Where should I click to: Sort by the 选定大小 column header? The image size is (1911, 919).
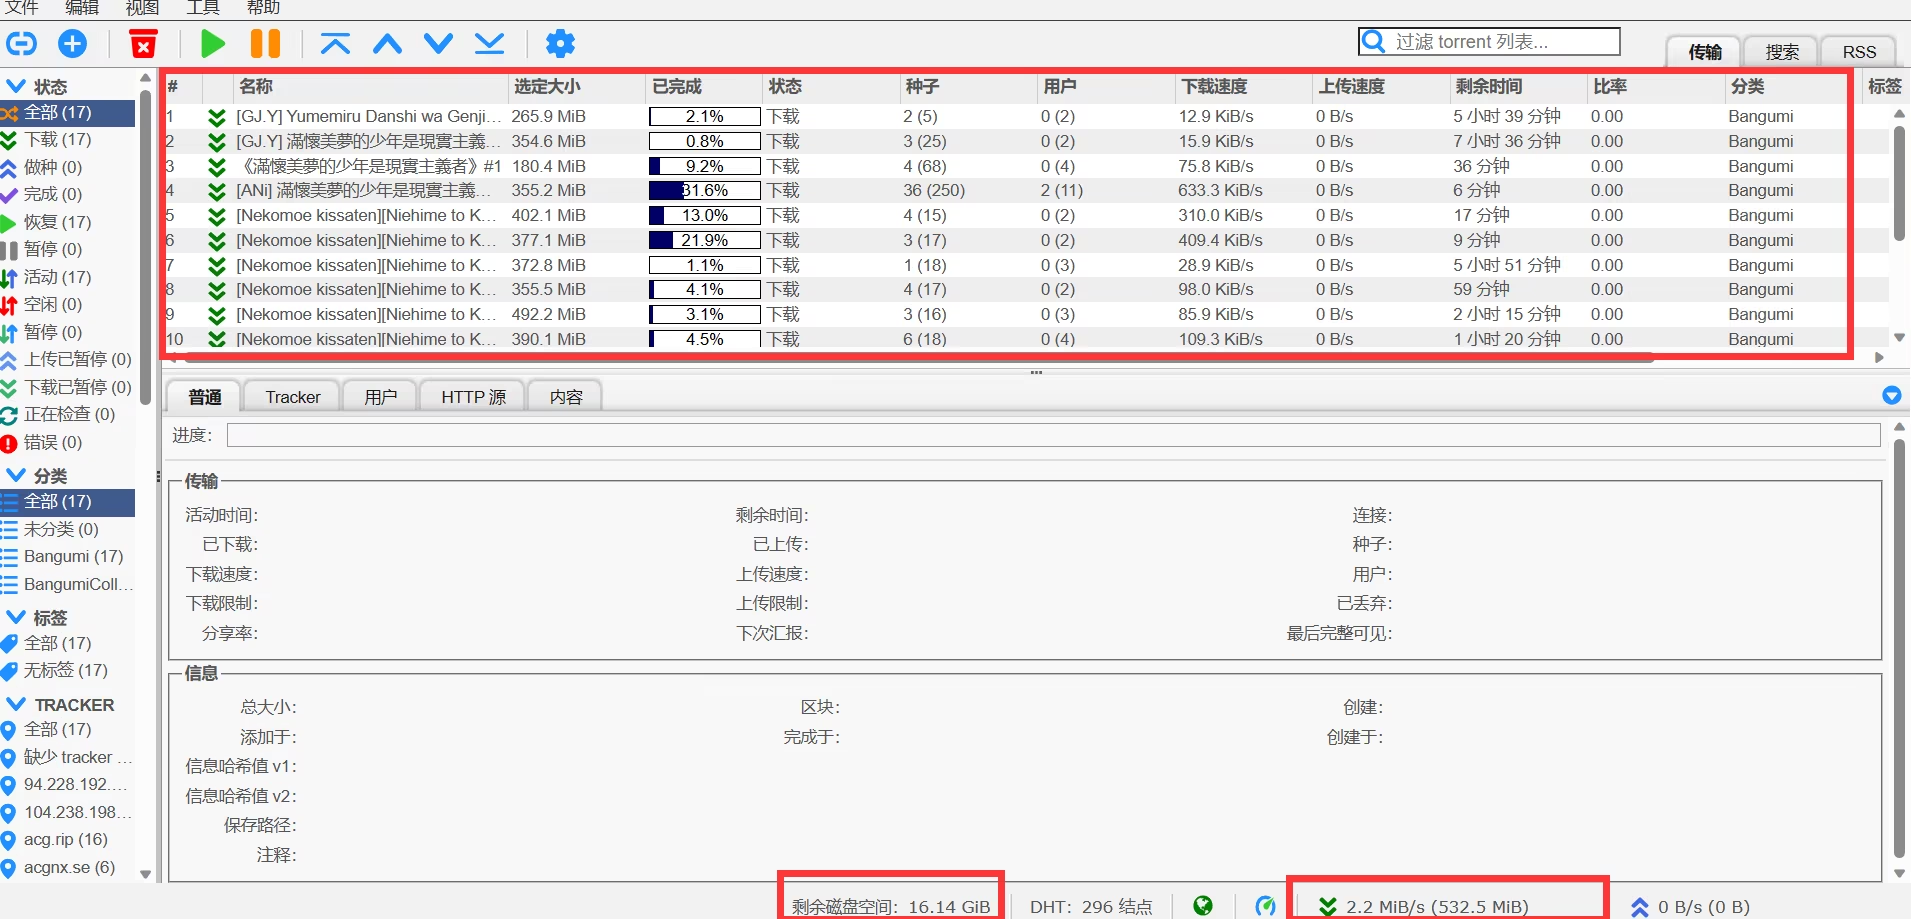coord(546,87)
